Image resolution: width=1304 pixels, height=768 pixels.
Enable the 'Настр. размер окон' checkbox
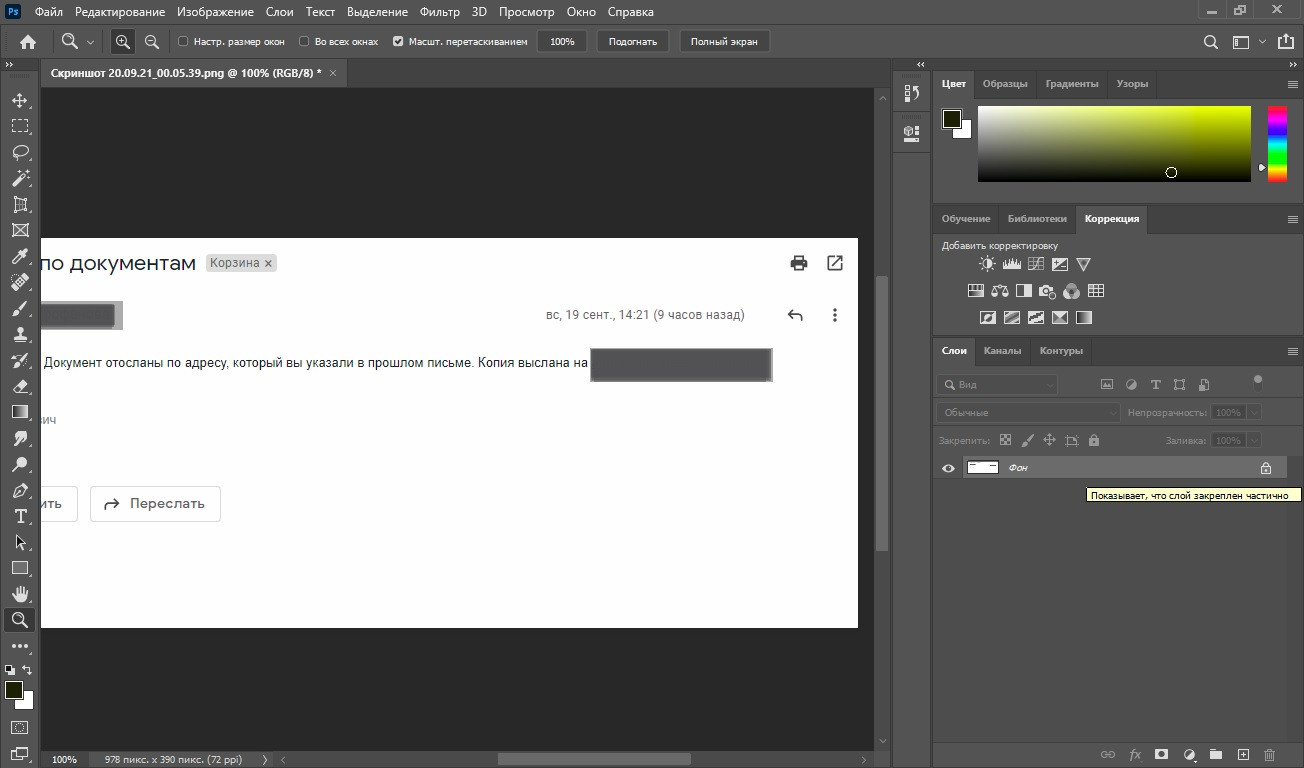tap(183, 42)
